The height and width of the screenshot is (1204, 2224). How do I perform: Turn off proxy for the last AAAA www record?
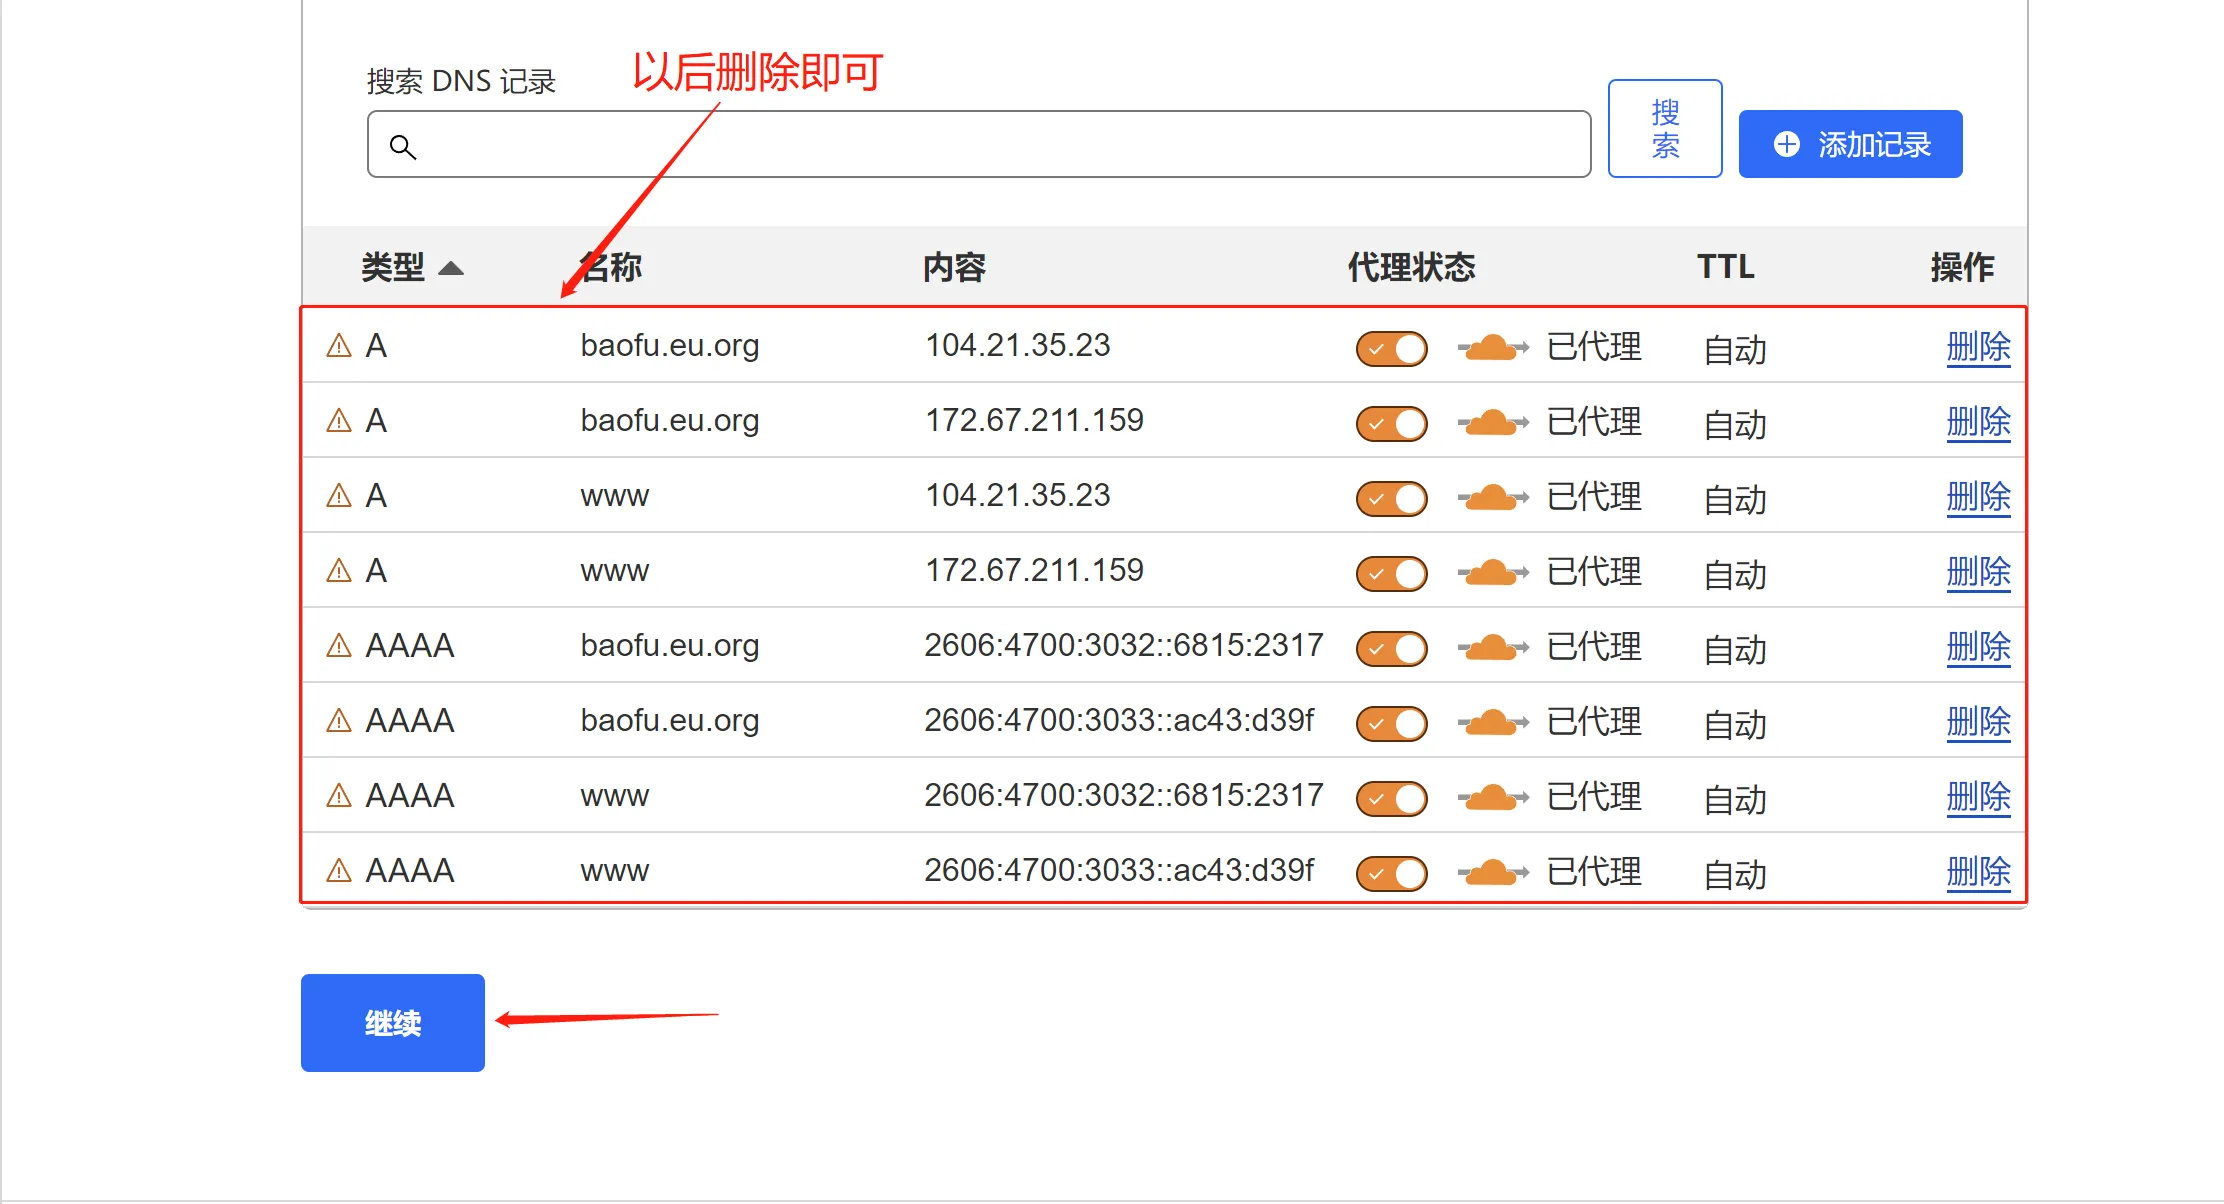(1391, 872)
